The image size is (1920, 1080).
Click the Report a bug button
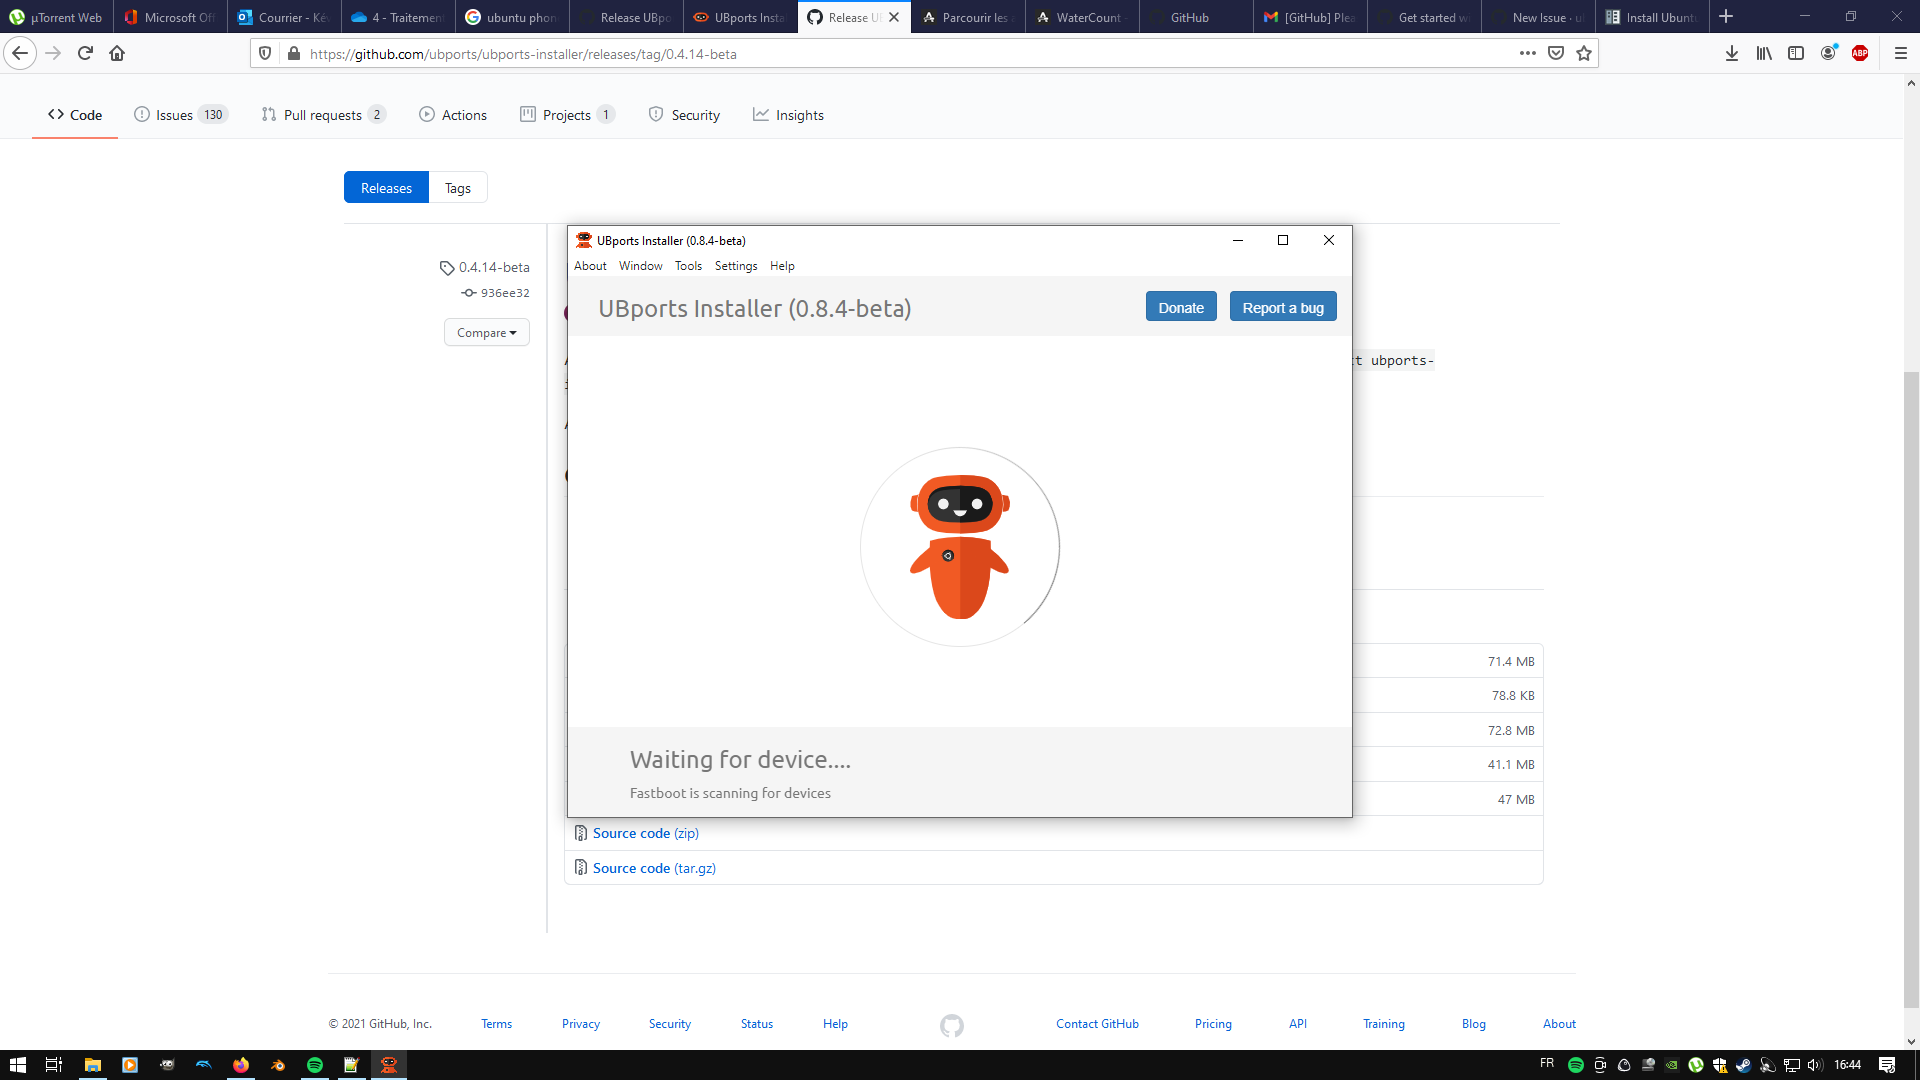1283,306
